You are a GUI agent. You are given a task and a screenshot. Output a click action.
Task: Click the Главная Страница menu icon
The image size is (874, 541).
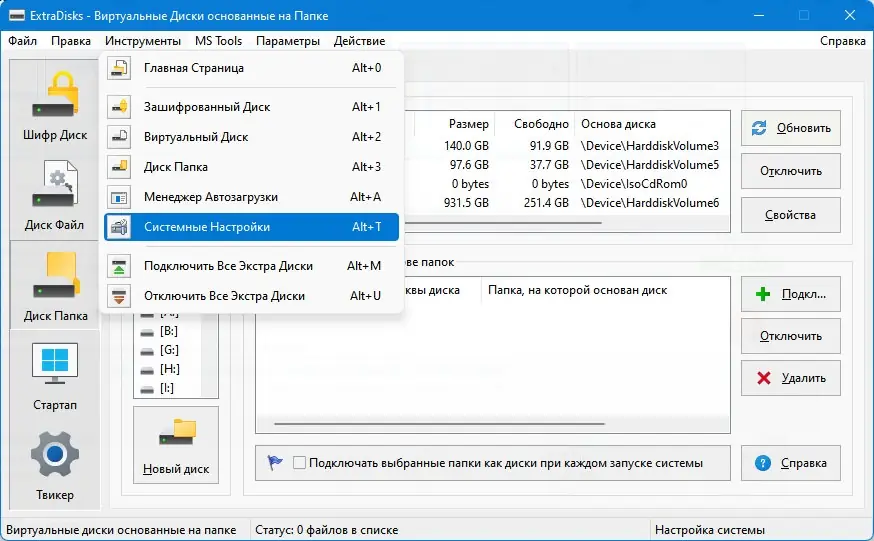[x=119, y=68]
